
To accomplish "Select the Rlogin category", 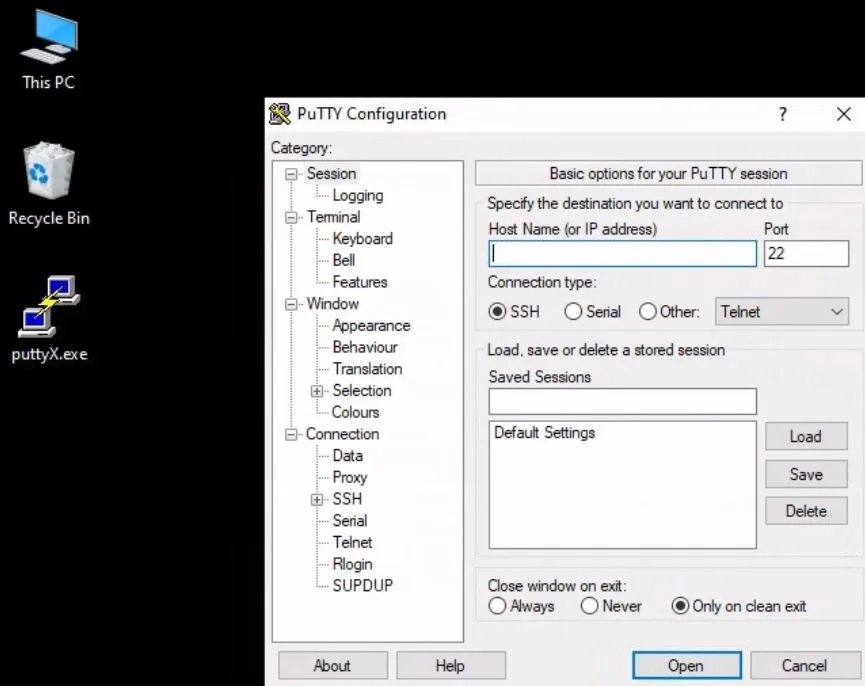I will point(353,564).
